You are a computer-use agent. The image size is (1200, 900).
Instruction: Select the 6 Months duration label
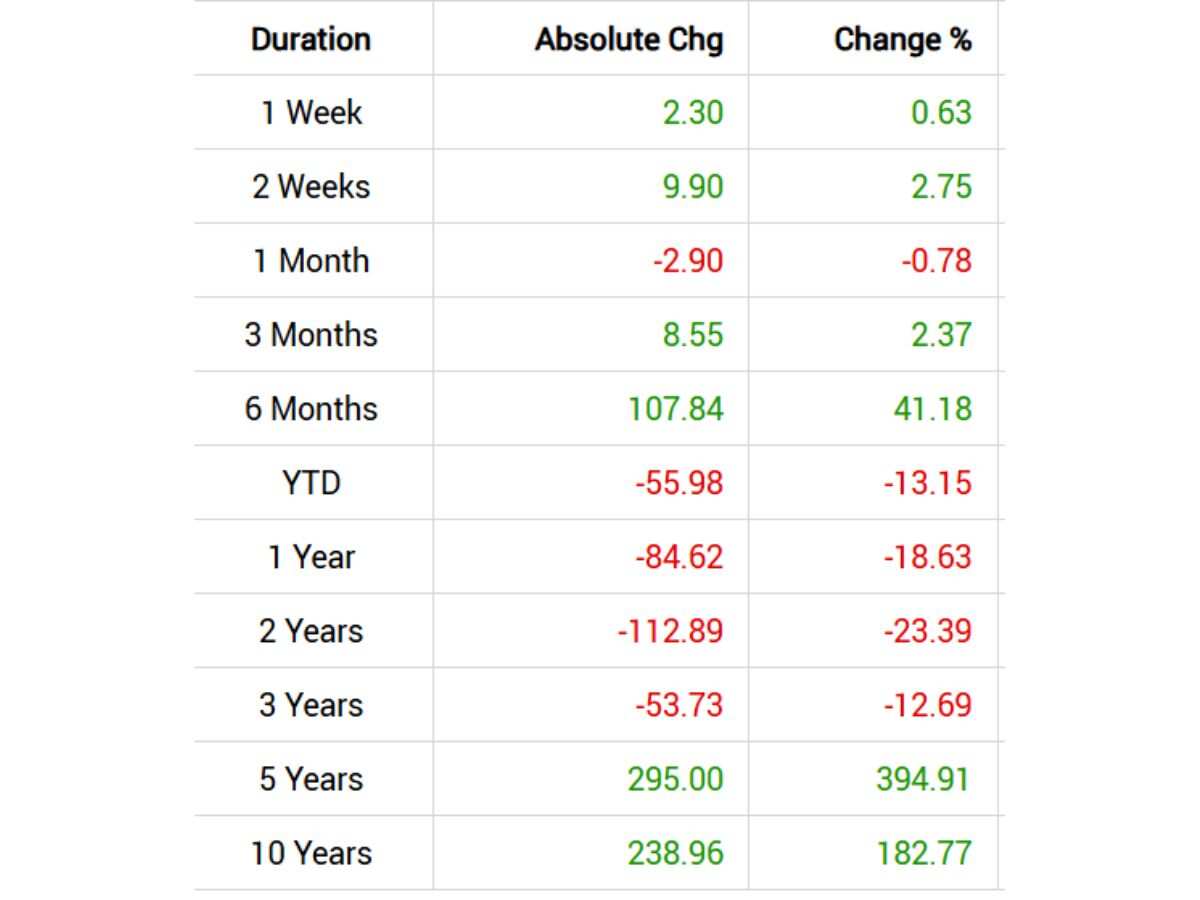click(x=311, y=408)
